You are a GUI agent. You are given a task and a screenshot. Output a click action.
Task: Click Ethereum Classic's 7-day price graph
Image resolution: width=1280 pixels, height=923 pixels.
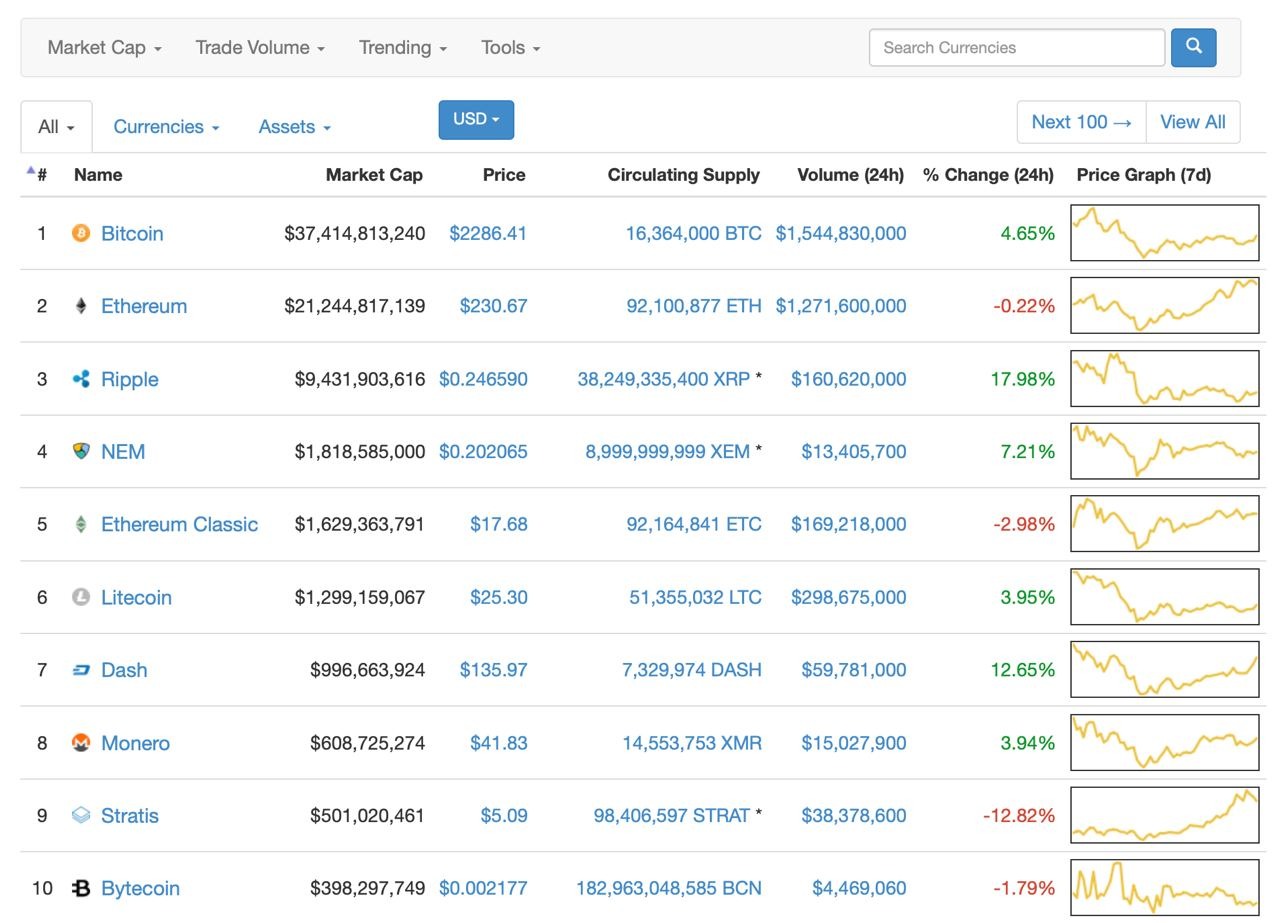point(1165,524)
